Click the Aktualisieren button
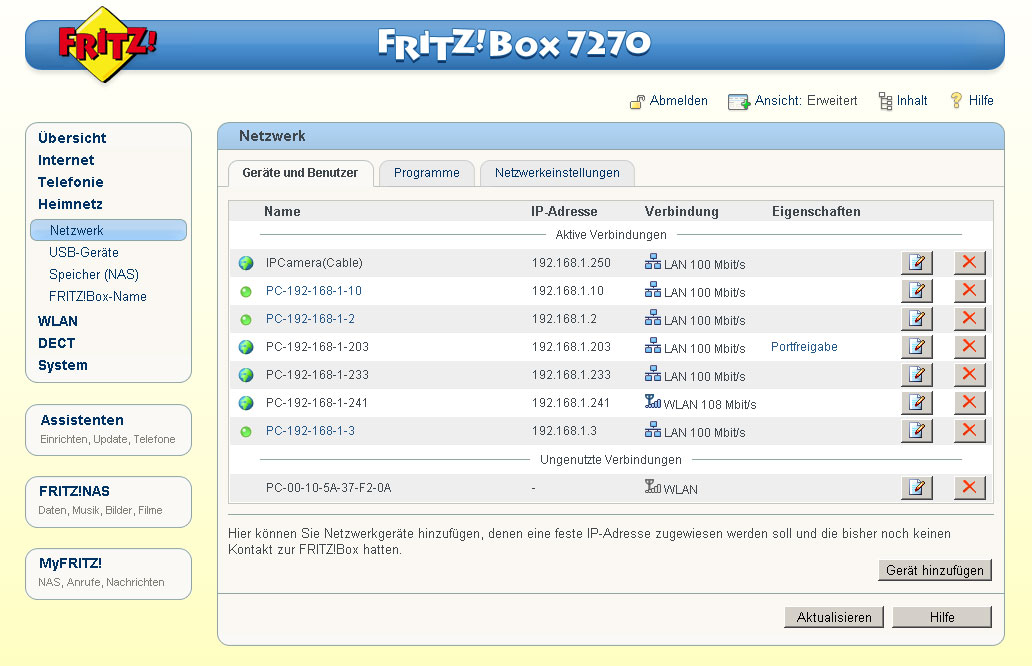The height and width of the screenshot is (666, 1032). (x=834, y=617)
